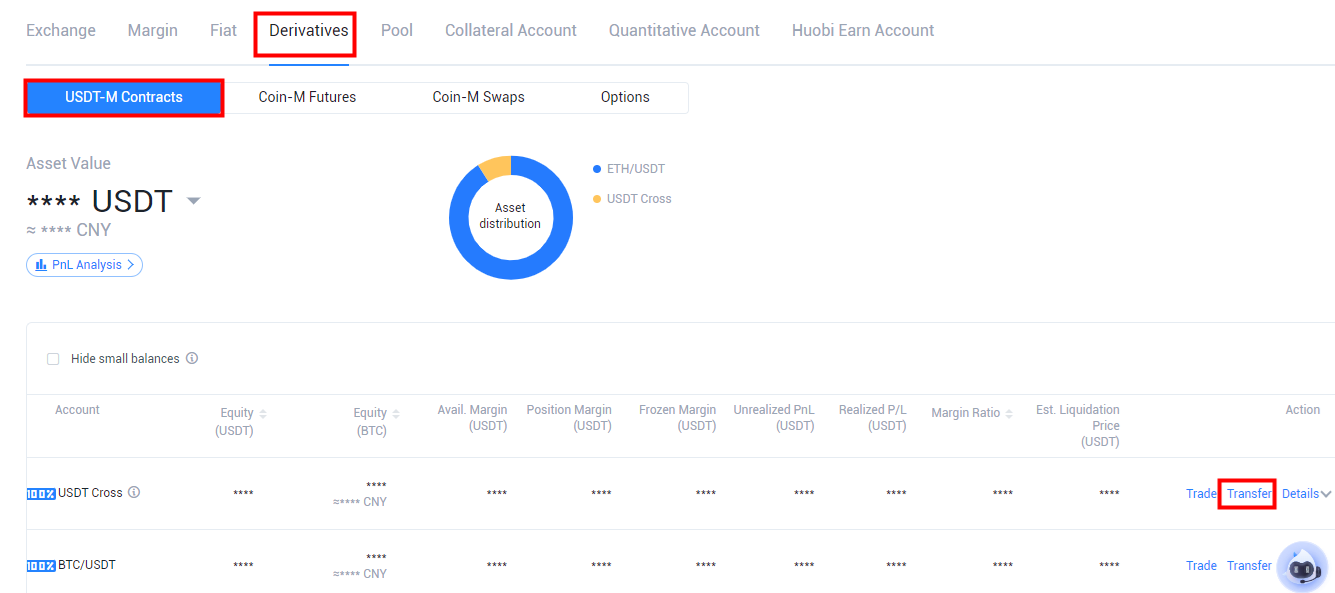Click the ETH/USDT legend label
The width and height of the screenshot is (1335, 593).
click(636, 169)
